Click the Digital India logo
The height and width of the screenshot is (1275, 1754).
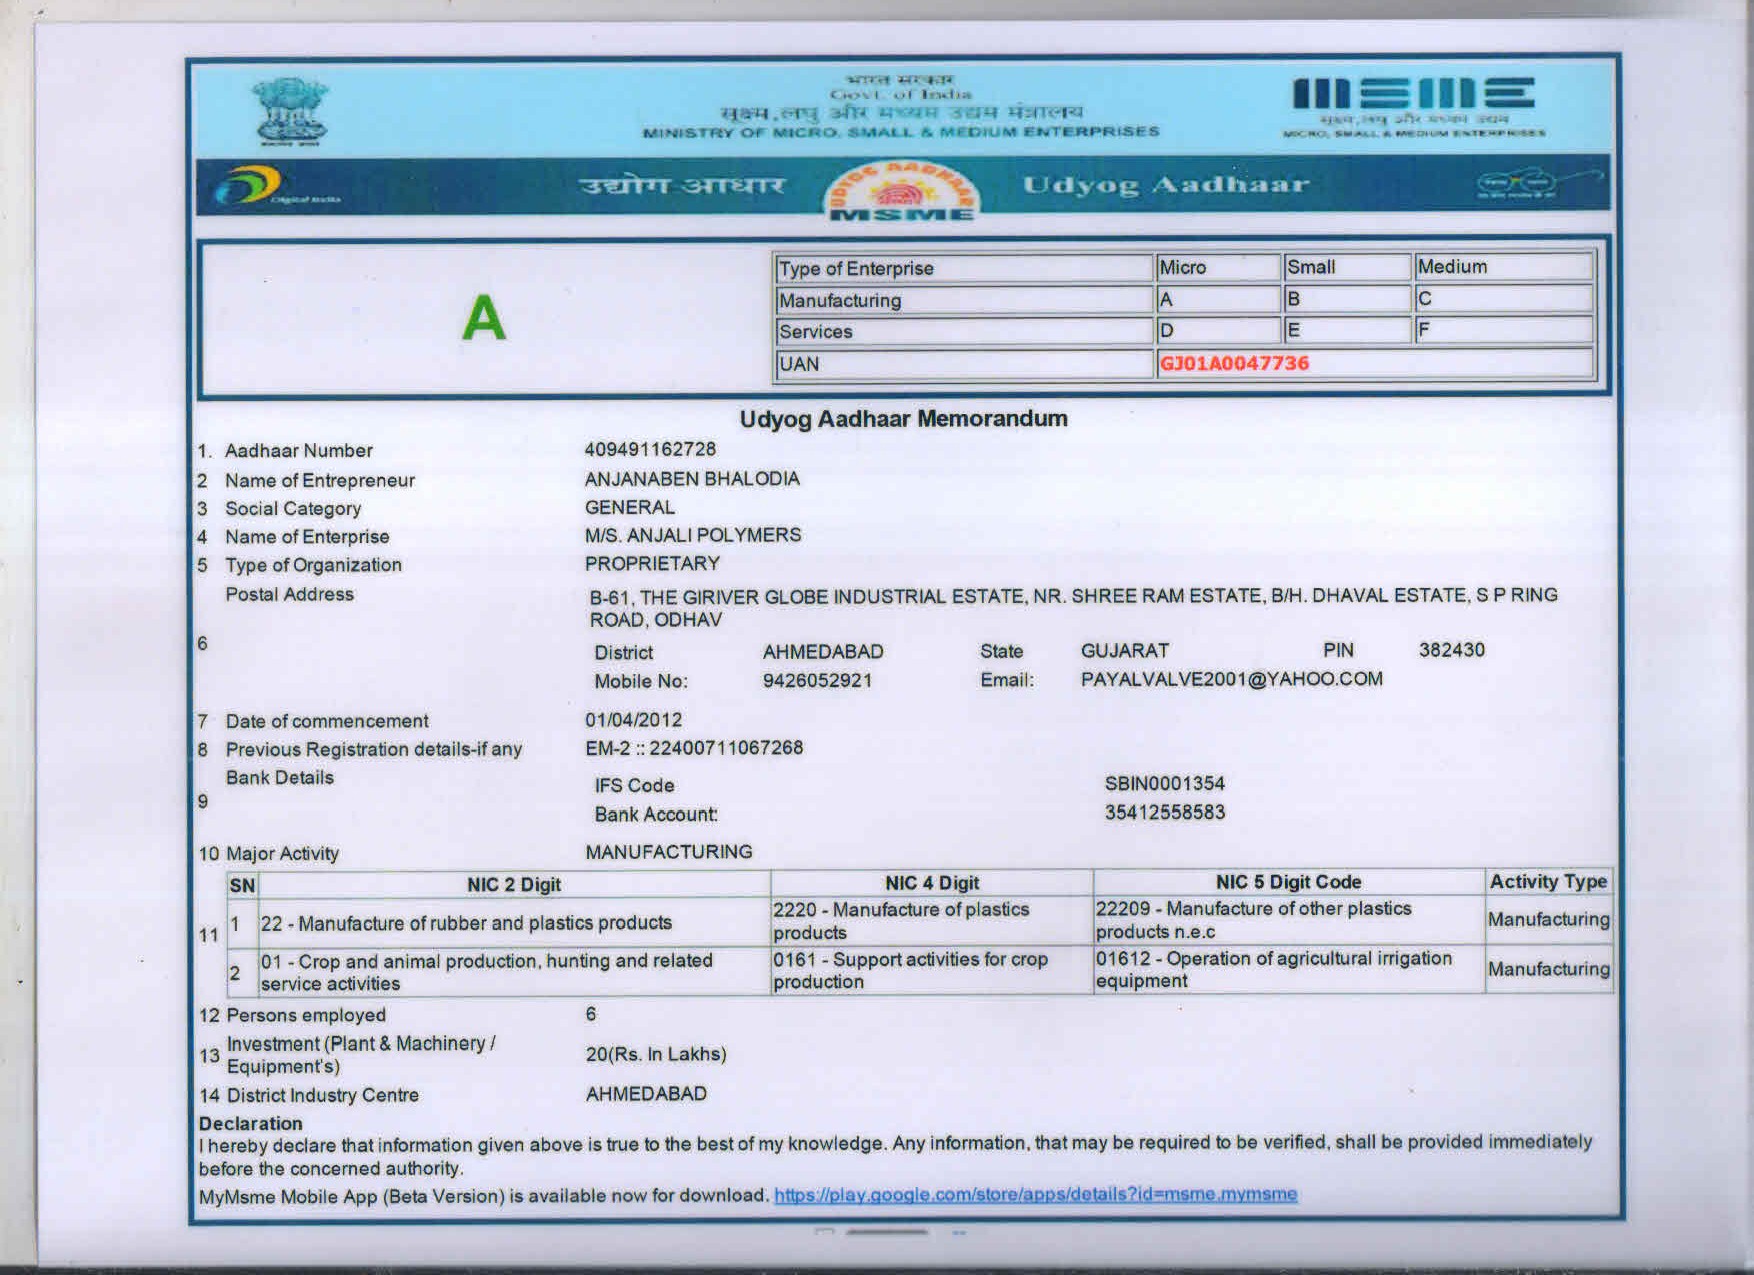[279, 187]
